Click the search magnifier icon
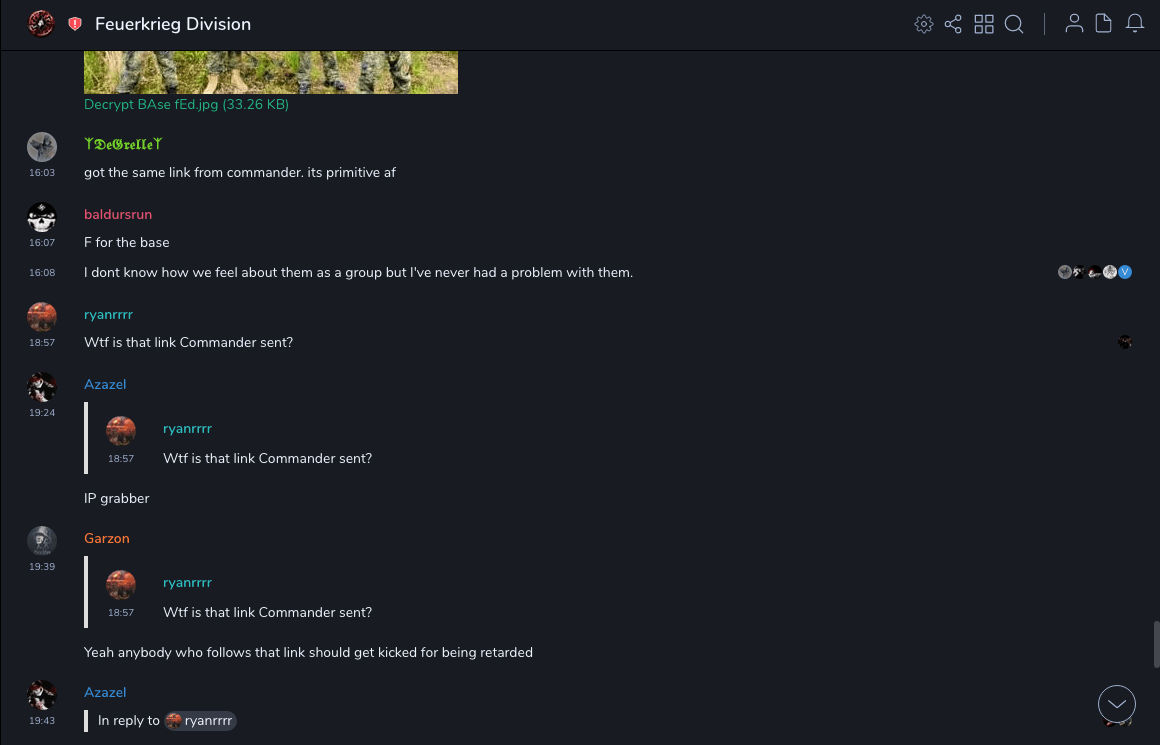 1014,24
